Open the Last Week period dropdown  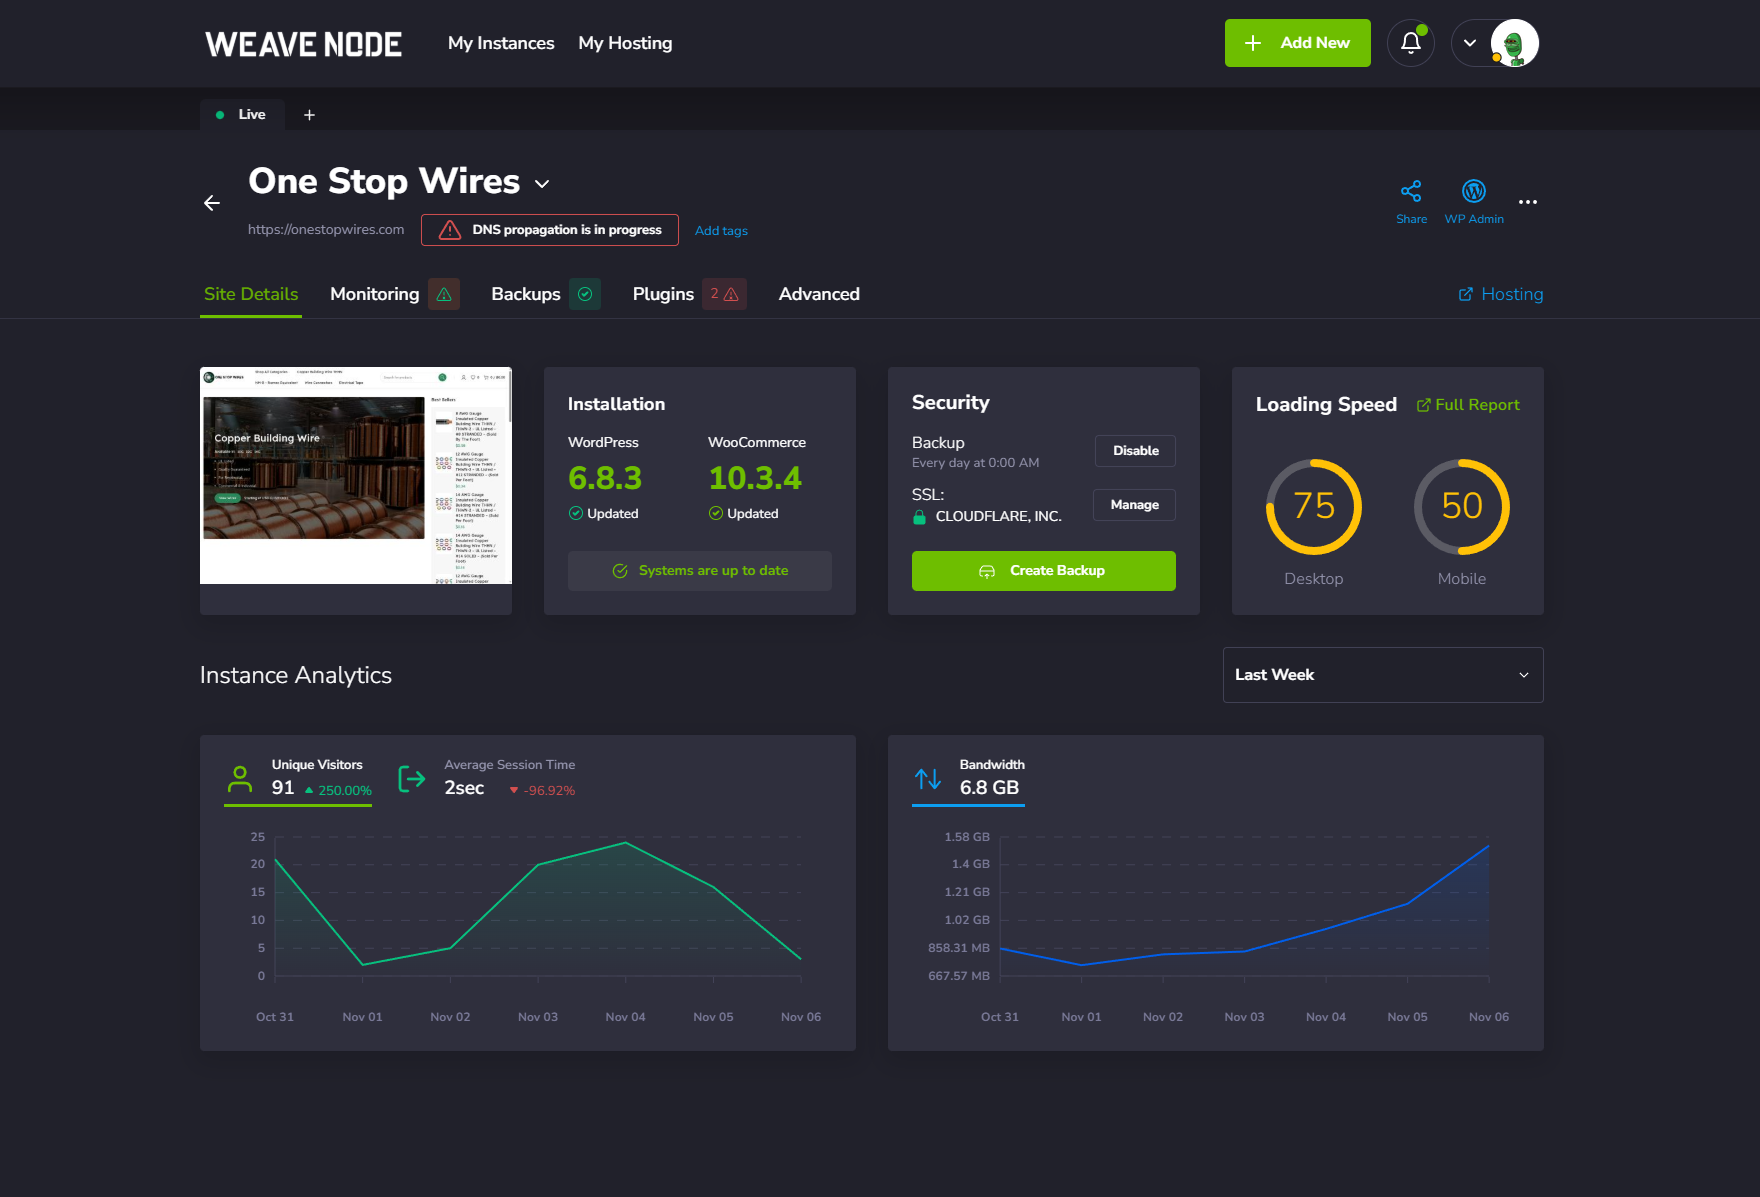pyautogui.click(x=1383, y=675)
